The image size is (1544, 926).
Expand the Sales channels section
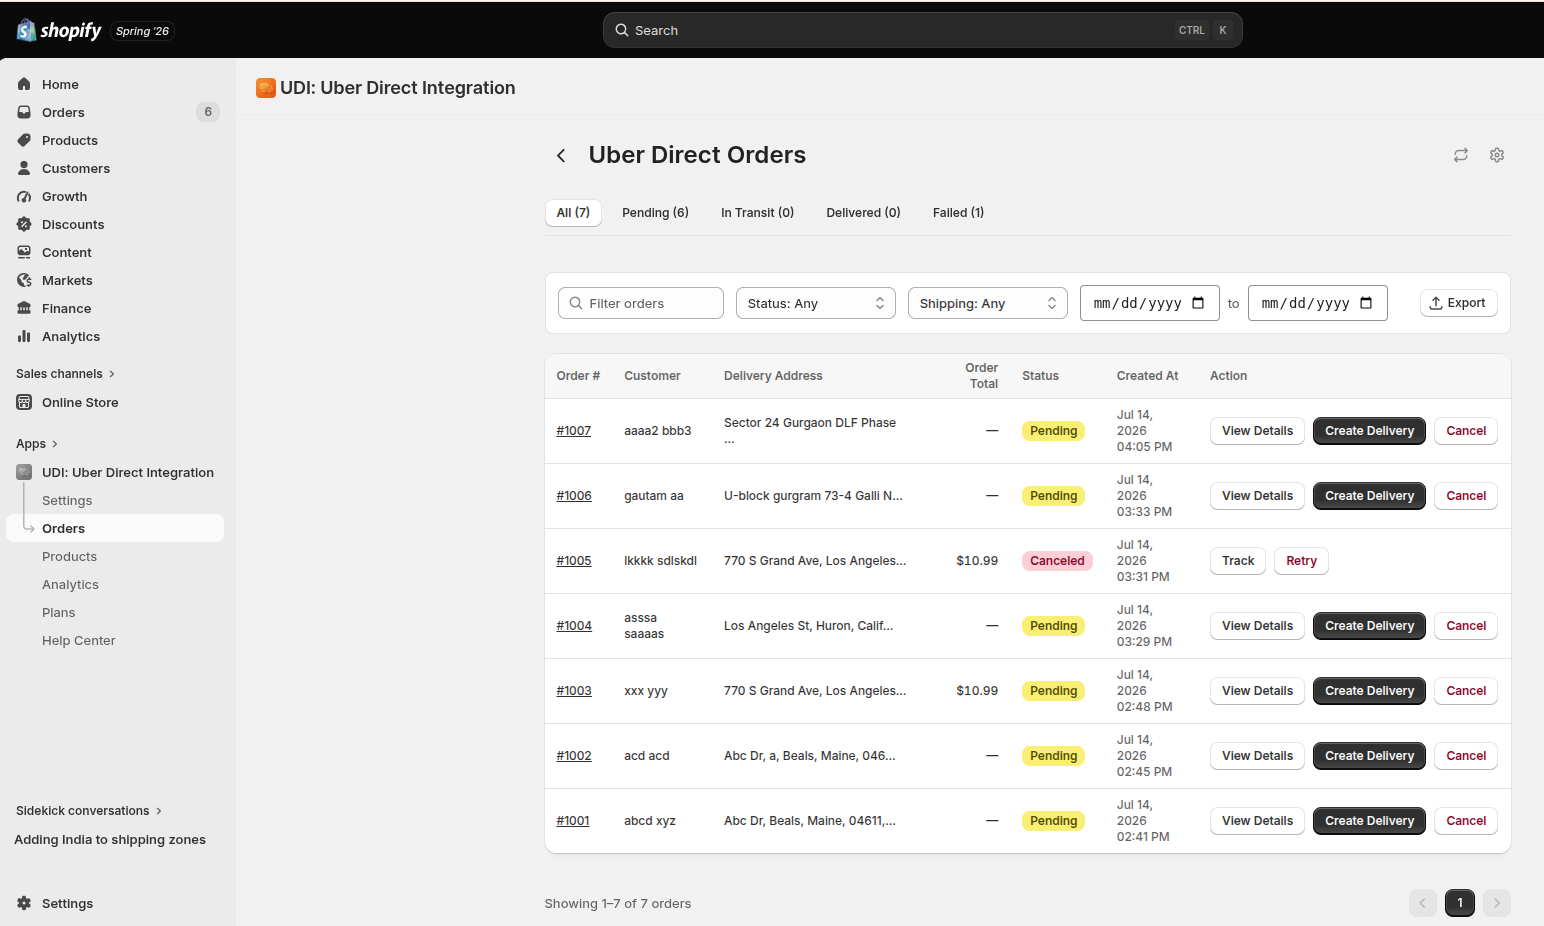tap(65, 373)
